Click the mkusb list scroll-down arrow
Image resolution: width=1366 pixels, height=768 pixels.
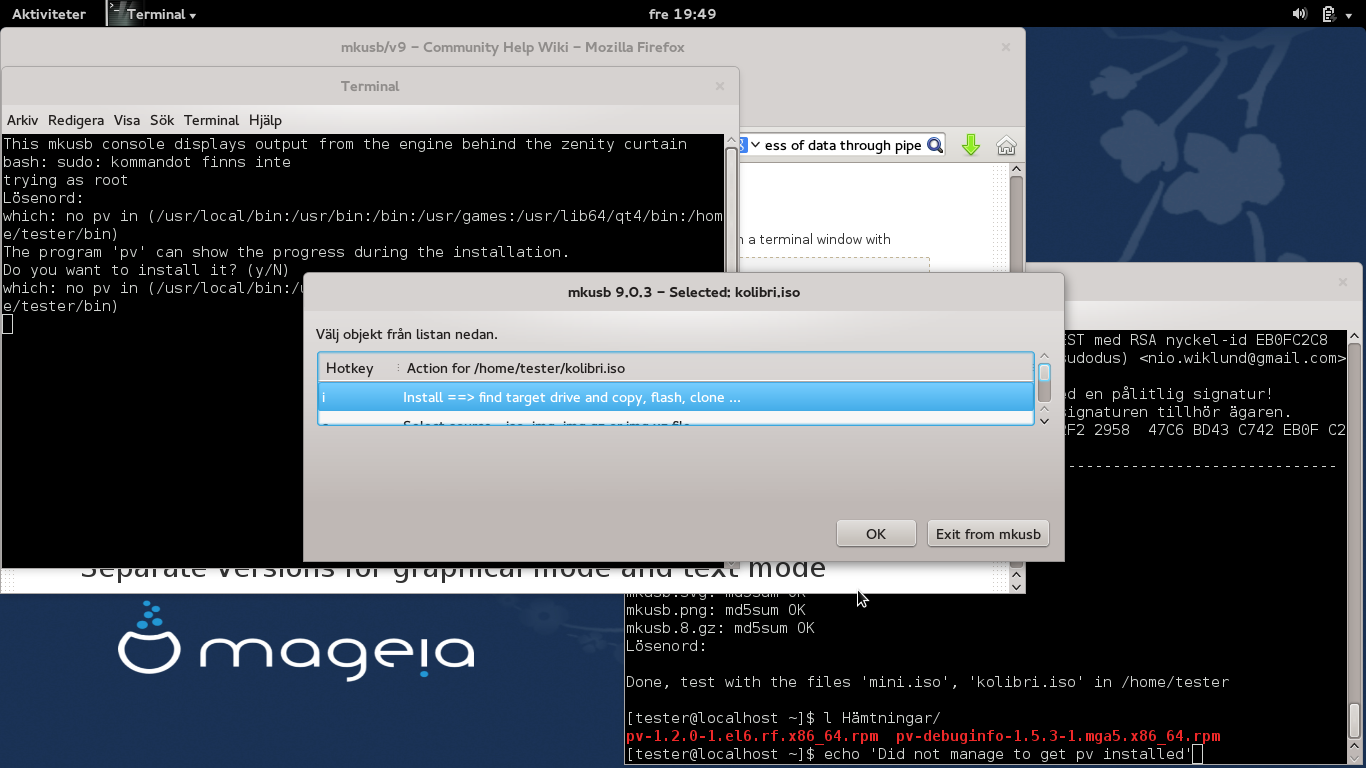click(1044, 421)
